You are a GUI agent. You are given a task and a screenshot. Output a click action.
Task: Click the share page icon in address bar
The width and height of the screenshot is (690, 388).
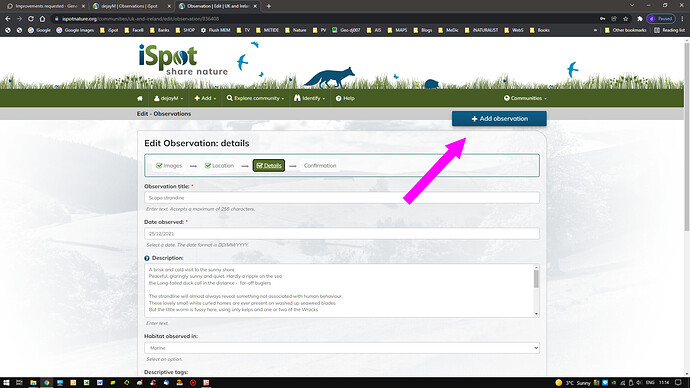coord(614,19)
